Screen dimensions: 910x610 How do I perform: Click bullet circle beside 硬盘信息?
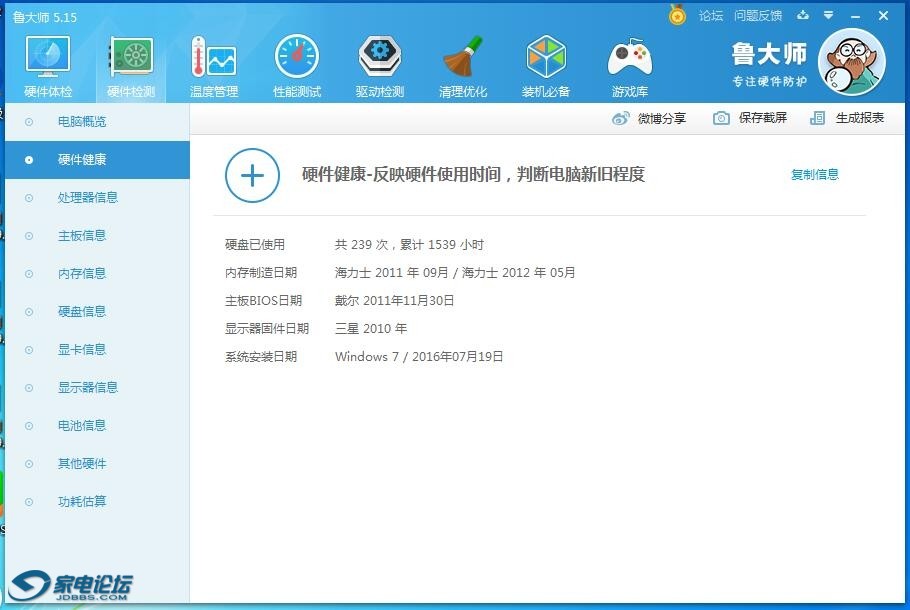pos(29,312)
